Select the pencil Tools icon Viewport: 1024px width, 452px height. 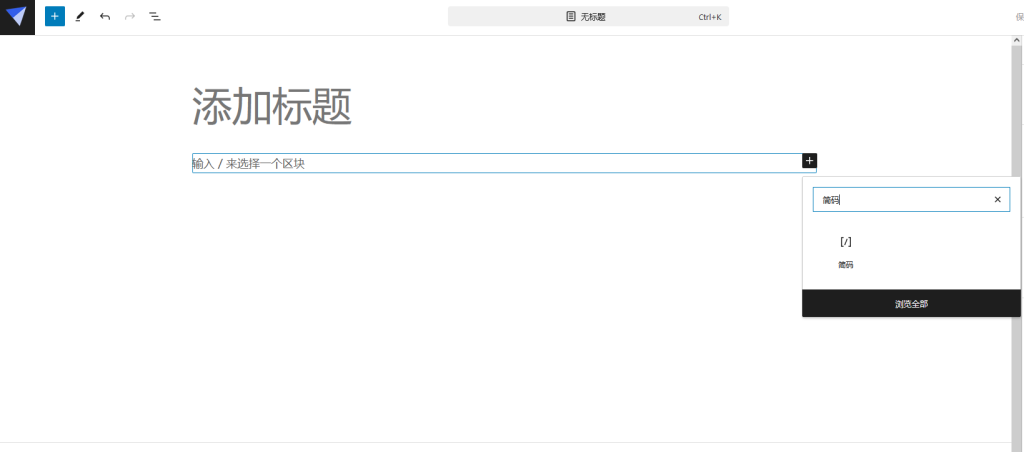[80, 17]
